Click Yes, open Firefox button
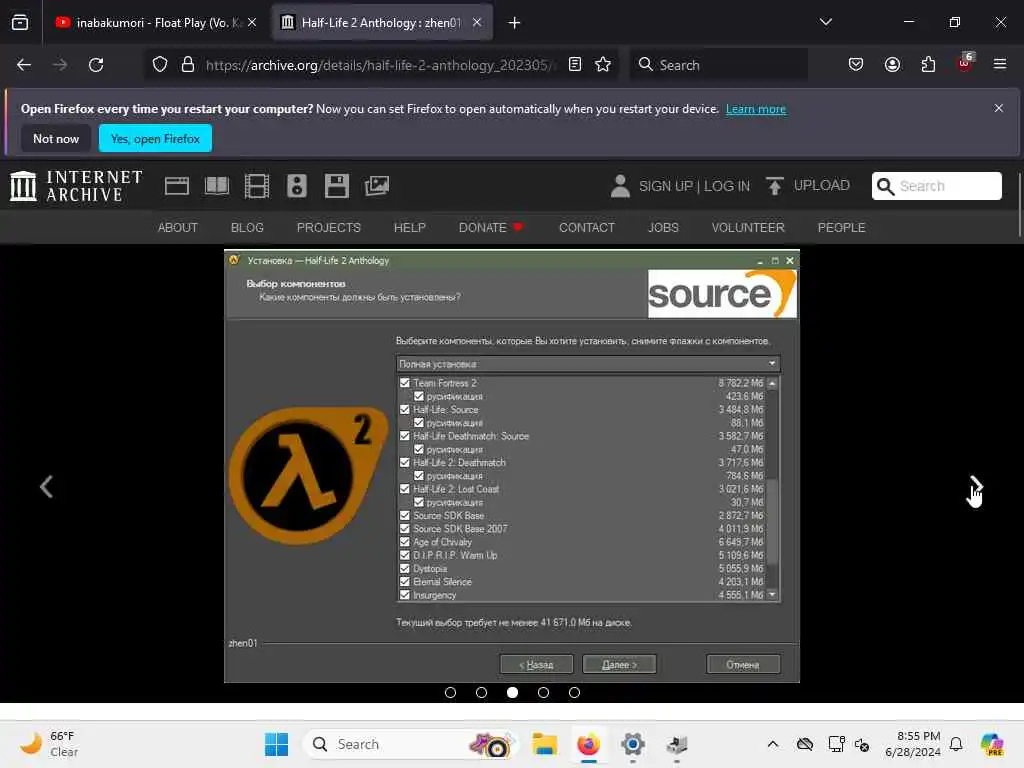Viewport: 1024px width, 768px height. pos(155,138)
